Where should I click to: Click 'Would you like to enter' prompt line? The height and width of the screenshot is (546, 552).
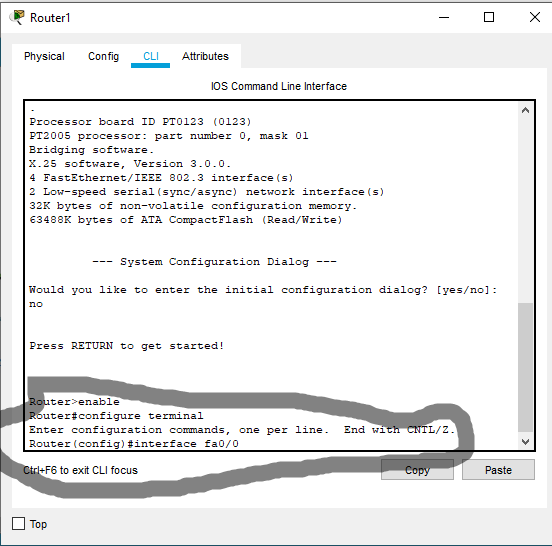[263, 290]
